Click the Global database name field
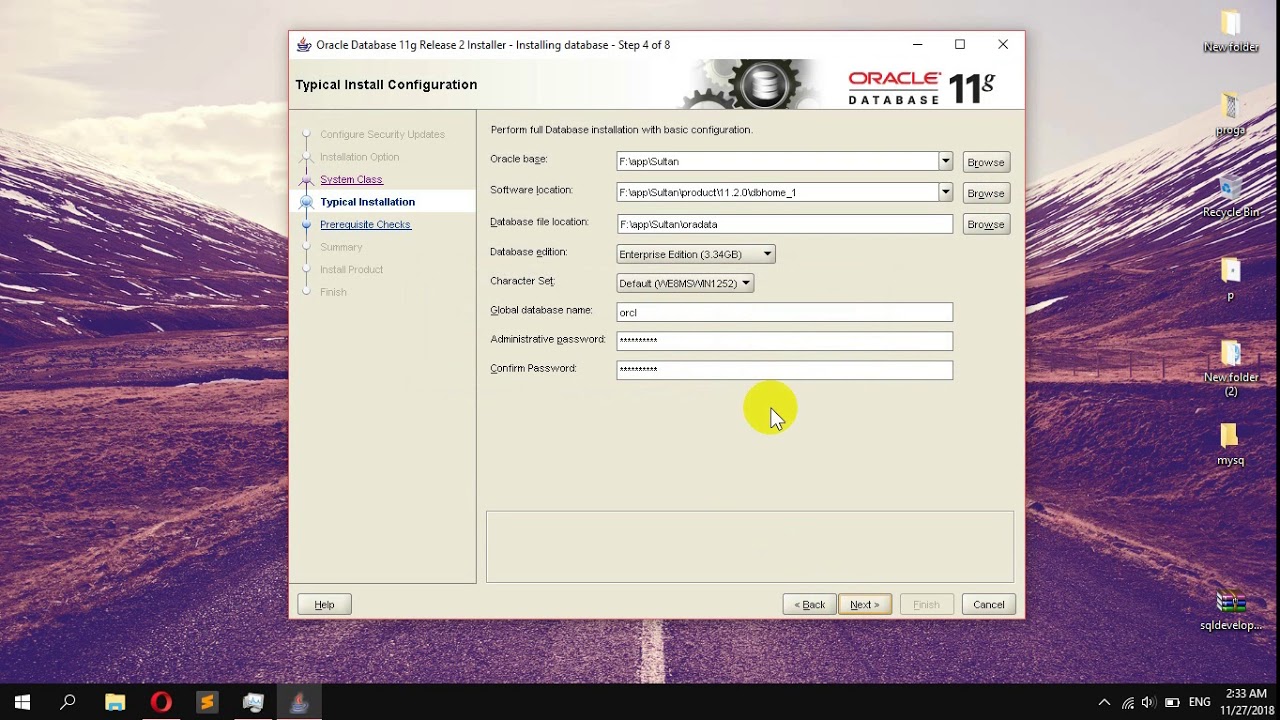Viewport: 1280px width, 720px height. click(785, 312)
